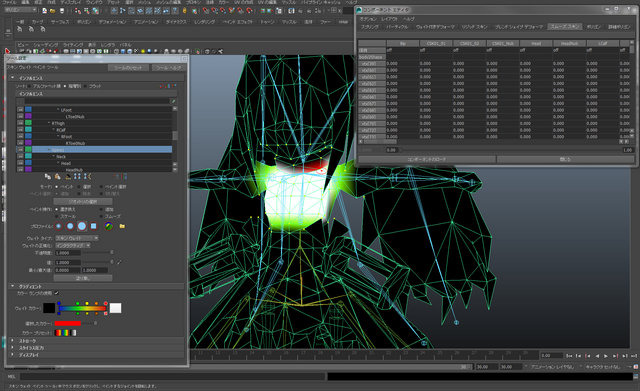Screen dimensions: 640x391
Task: Open the normalize weights dropdown
Action: point(73,245)
